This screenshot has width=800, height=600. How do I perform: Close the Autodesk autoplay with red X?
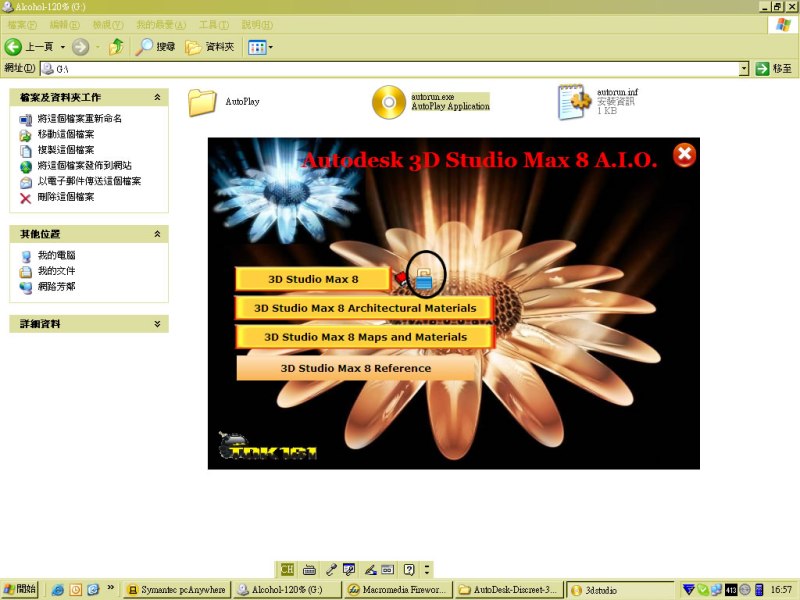click(684, 155)
